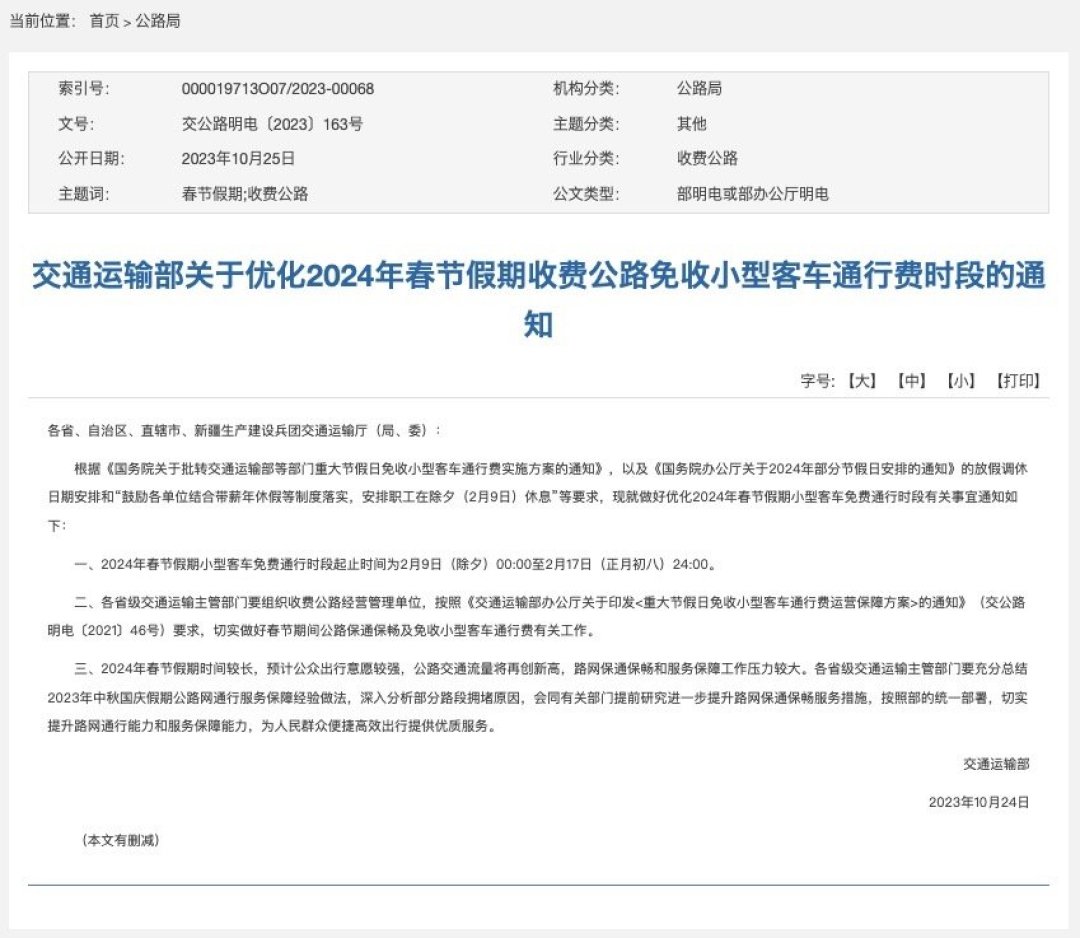Set font size to 大

click(x=862, y=380)
